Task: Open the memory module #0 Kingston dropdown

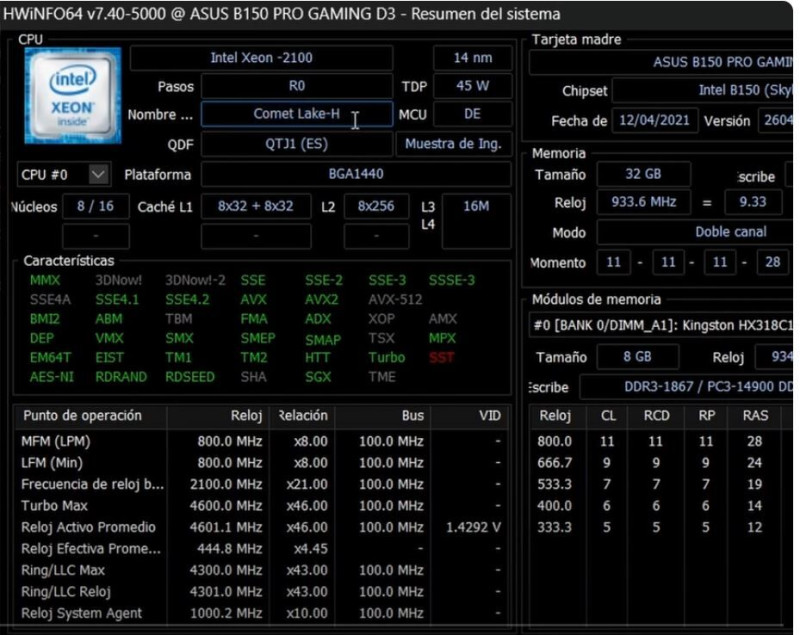Action: click(661, 325)
